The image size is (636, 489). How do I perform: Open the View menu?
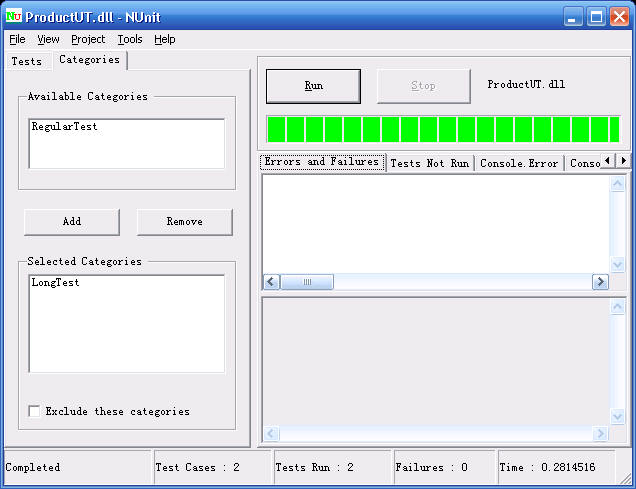point(48,39)
